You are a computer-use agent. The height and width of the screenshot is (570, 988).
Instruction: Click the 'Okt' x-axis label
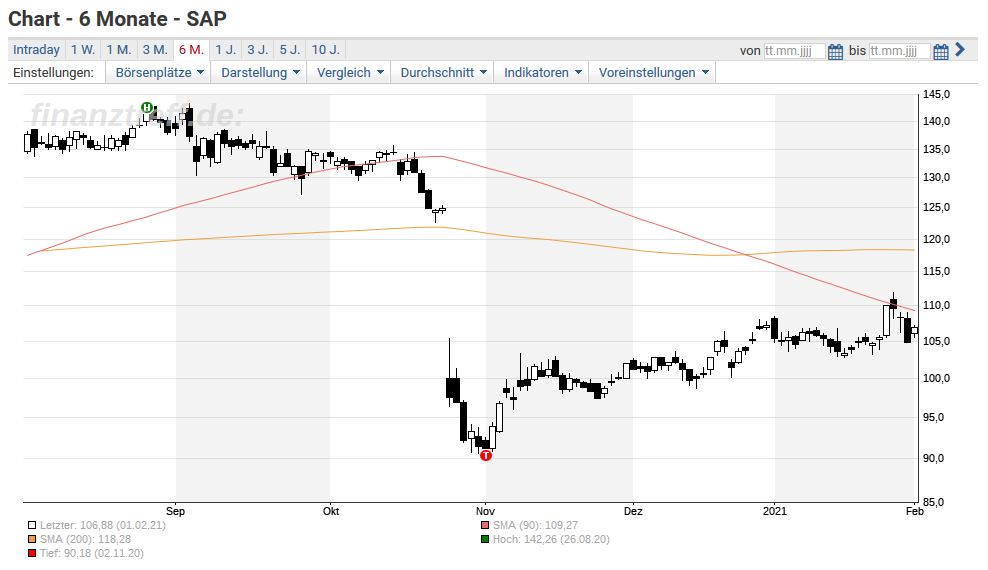point(331,511)
